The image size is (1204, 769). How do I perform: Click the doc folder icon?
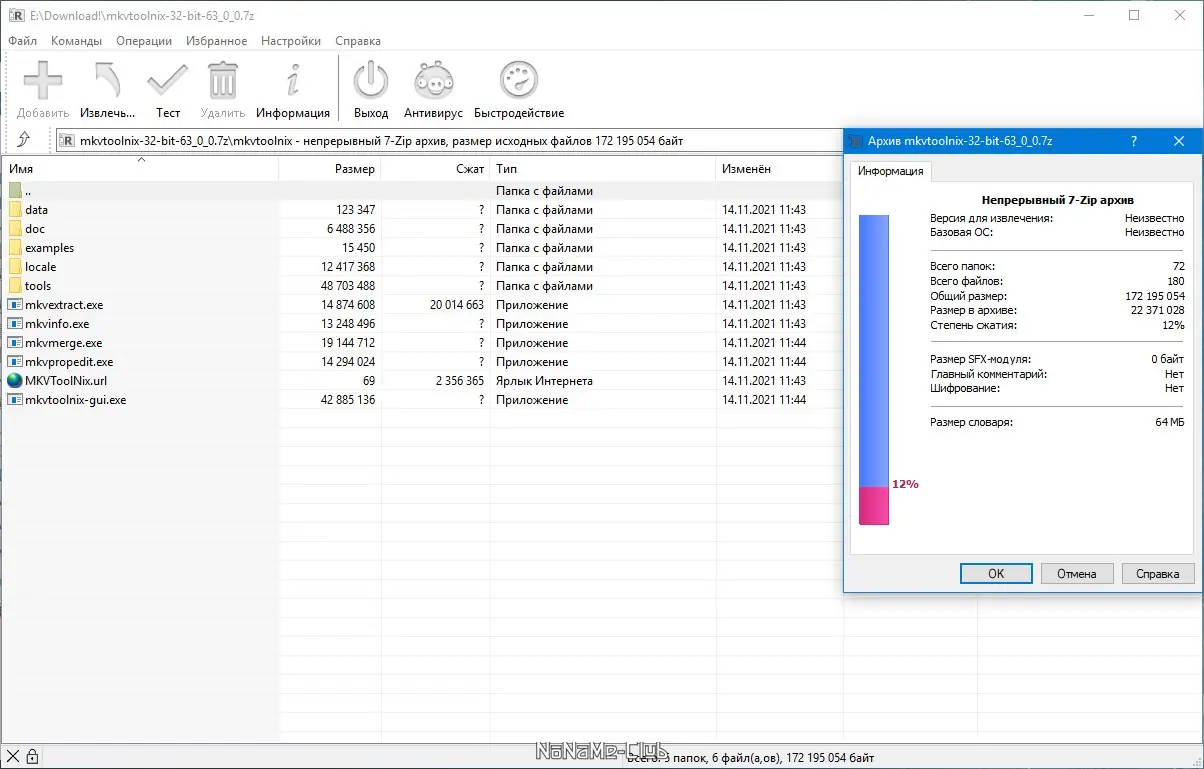[15, 229]
